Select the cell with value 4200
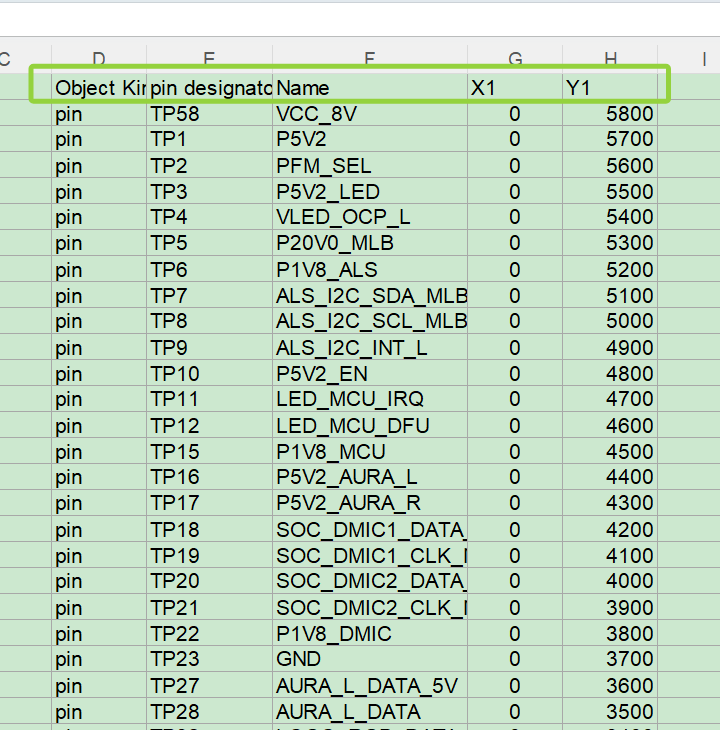The image size is (720, 730). [610, 528]
